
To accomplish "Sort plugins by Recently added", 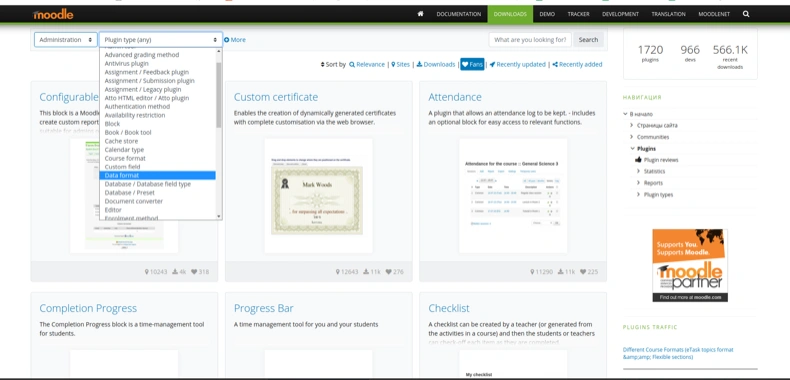I will tap(577, 65).
